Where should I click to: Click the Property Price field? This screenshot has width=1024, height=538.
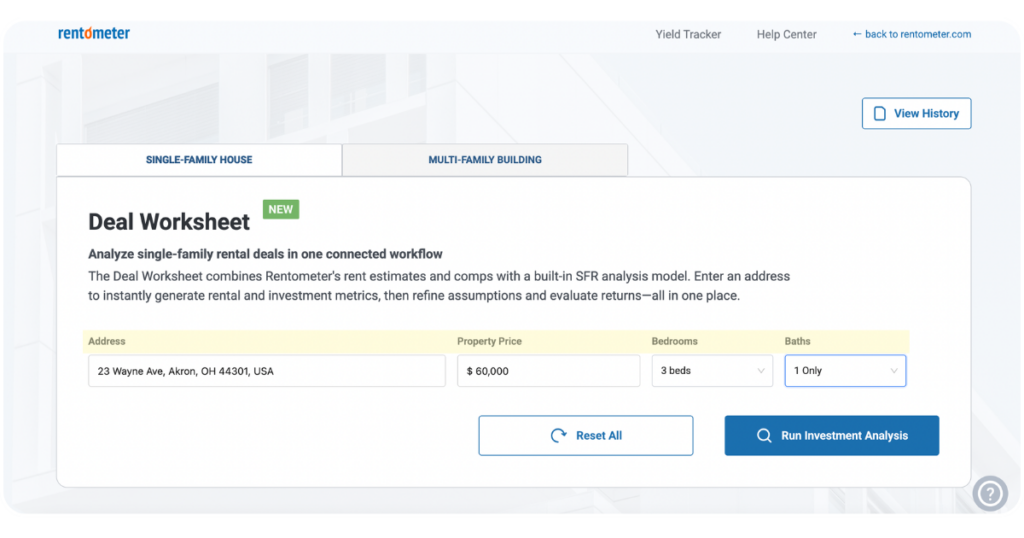tap(549, 371)
